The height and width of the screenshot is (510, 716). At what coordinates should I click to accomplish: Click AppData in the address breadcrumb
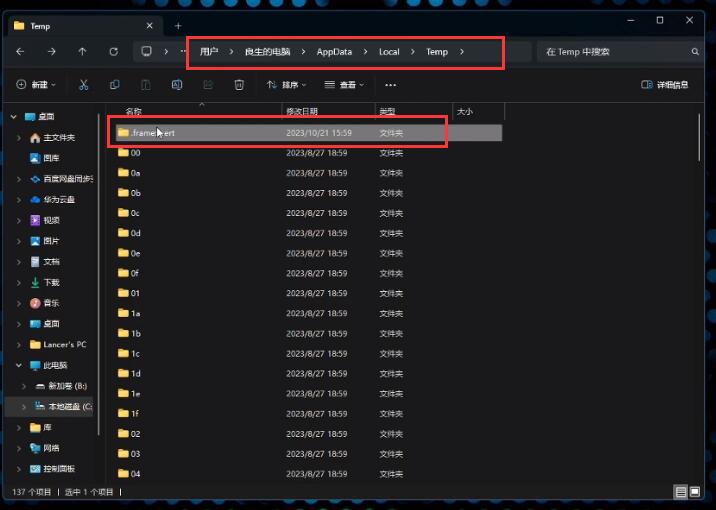click(x=334, y=51)
